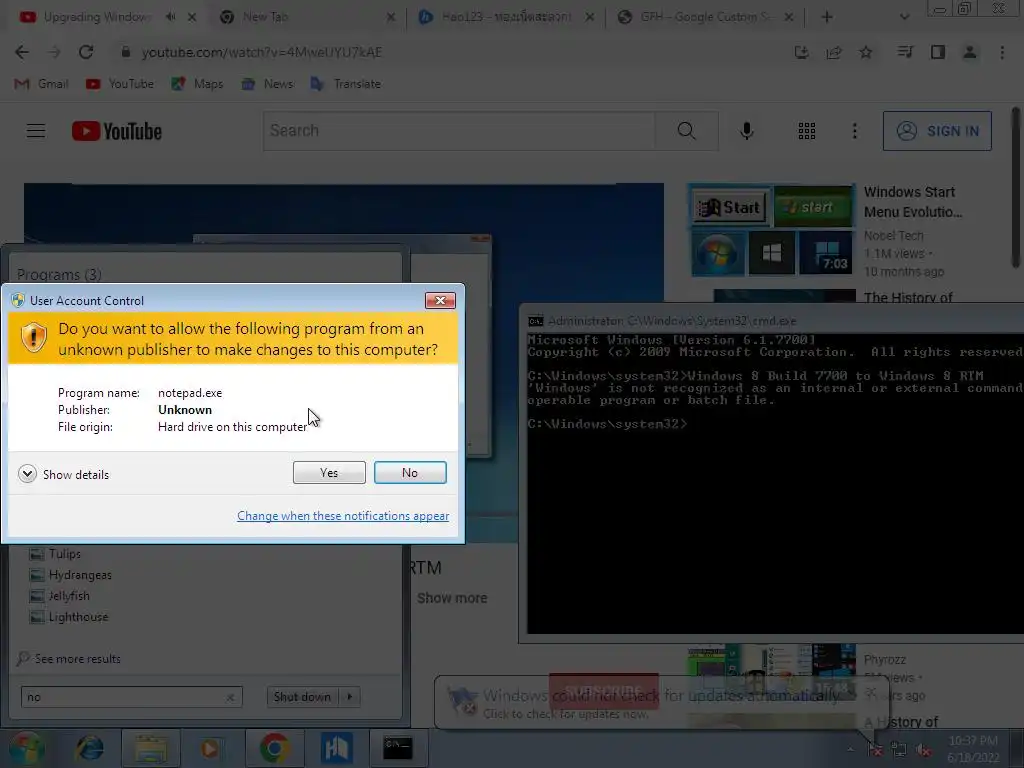The width and height of the screenshot is (1024, 768).
Task: Click Action Center flag tray icon
Action: point(875,749)
